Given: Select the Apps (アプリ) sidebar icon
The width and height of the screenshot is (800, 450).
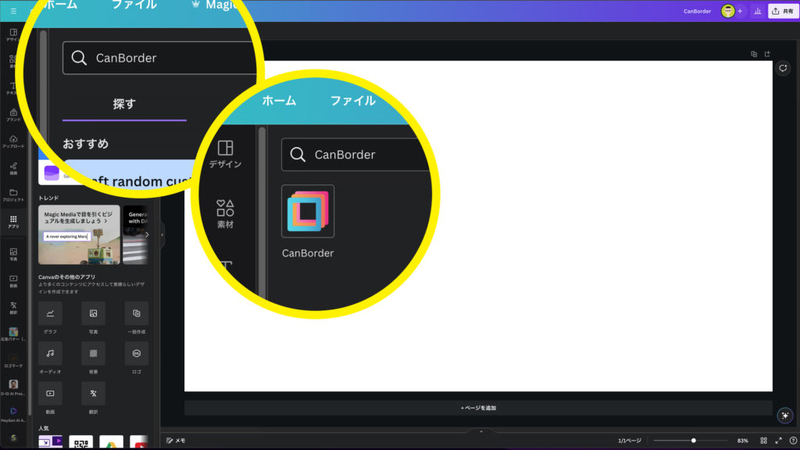Looking at the screenshot, I should tap(13, 222).
